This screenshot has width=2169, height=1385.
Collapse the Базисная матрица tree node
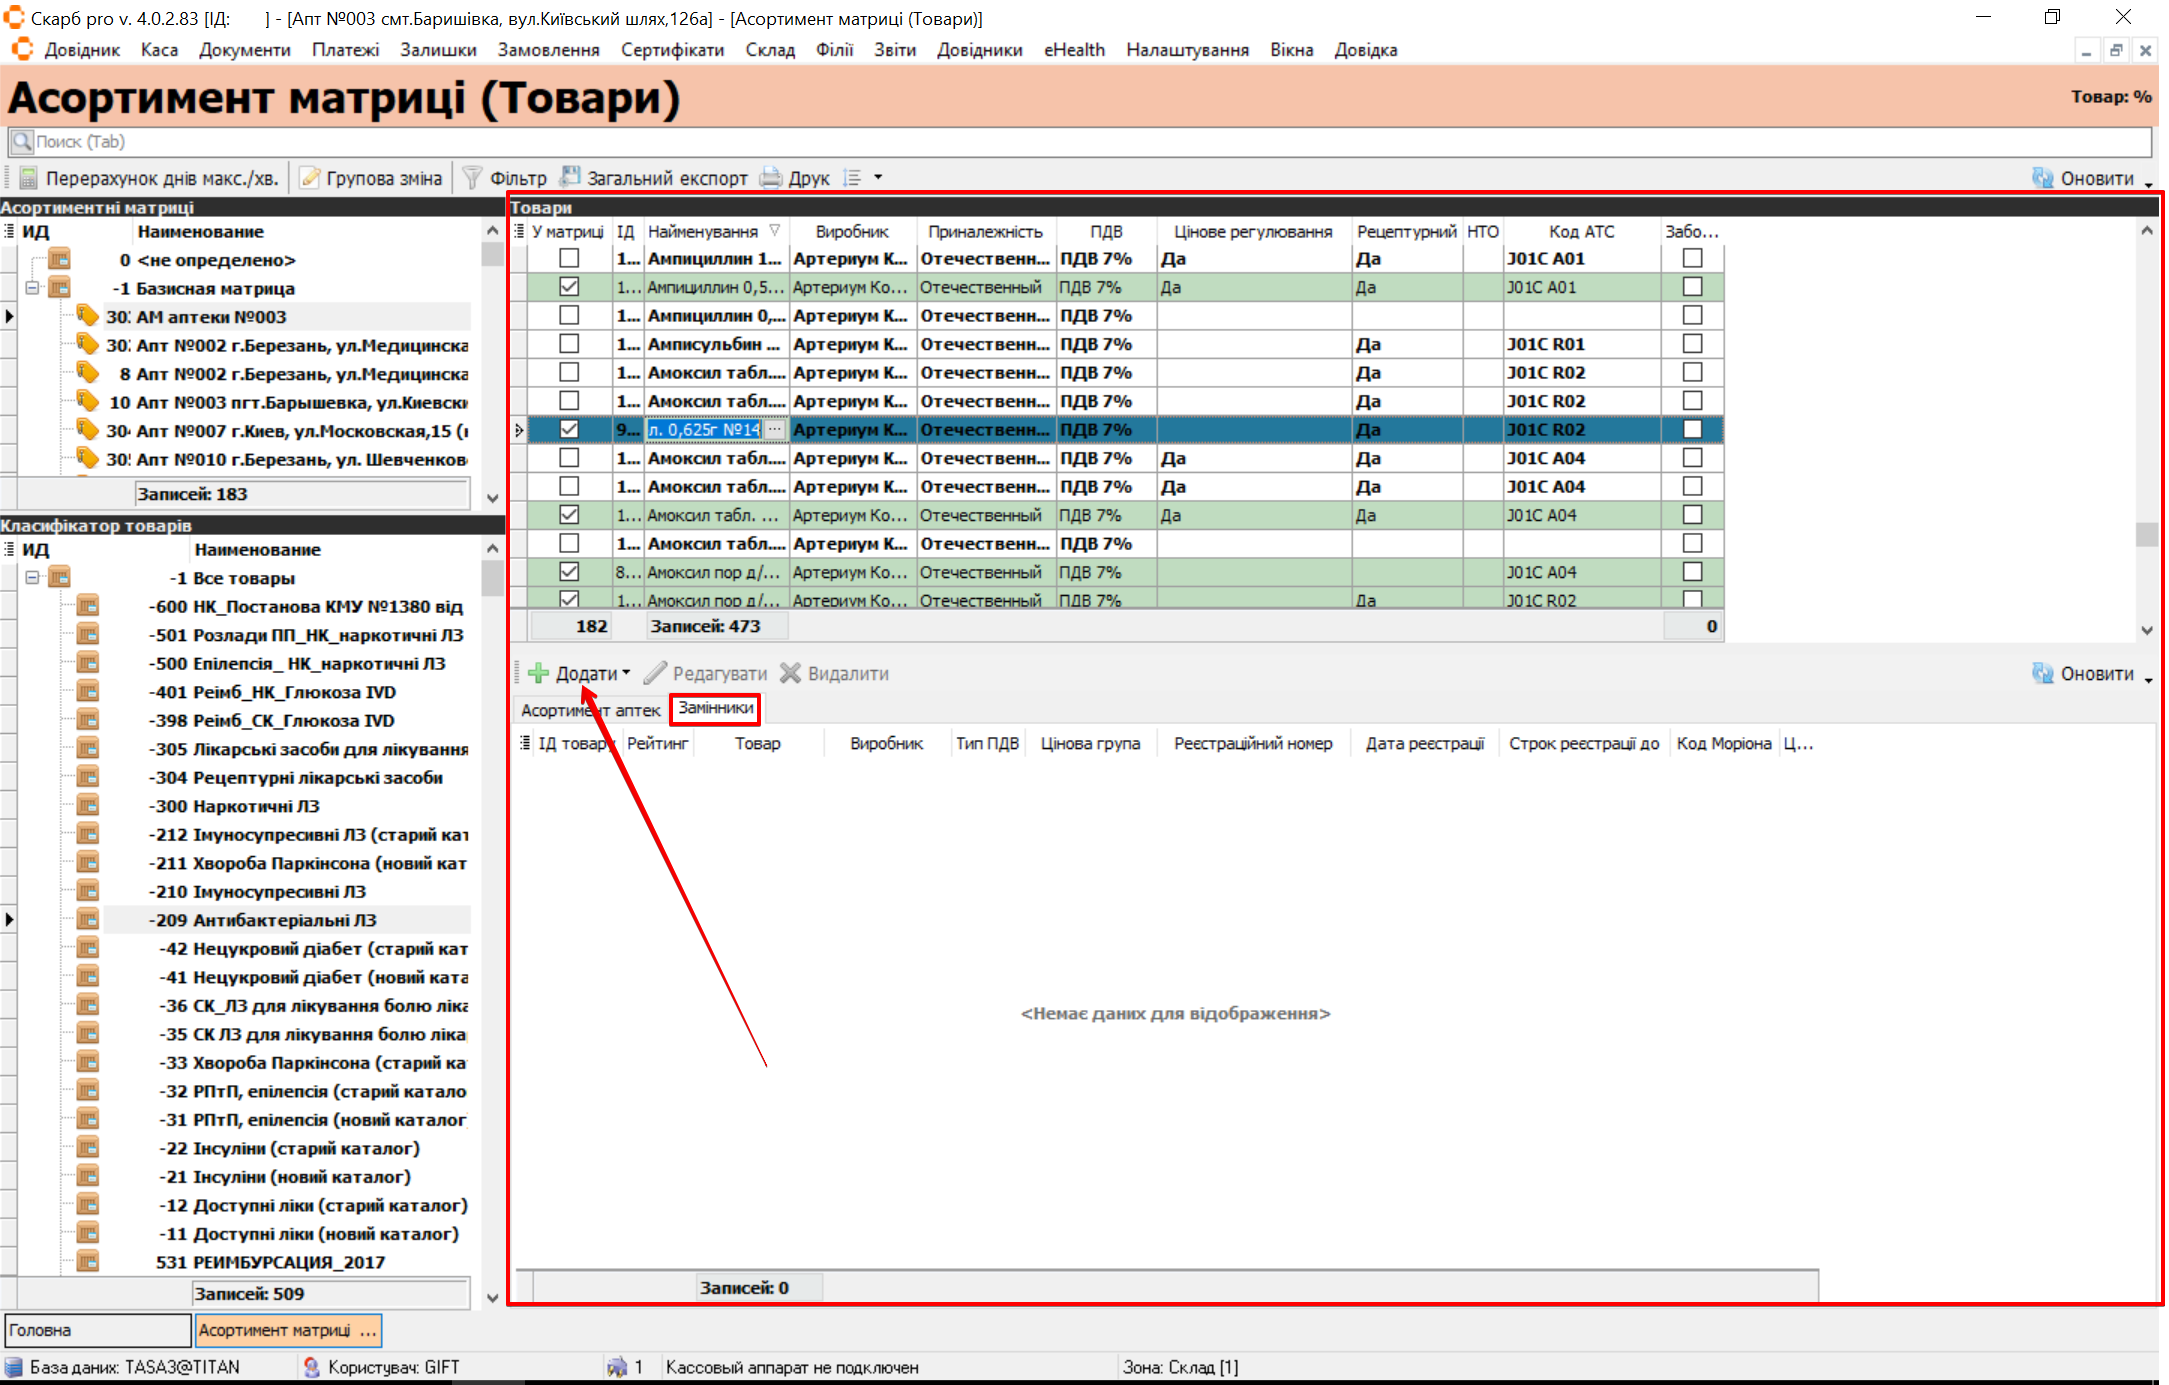32,288
